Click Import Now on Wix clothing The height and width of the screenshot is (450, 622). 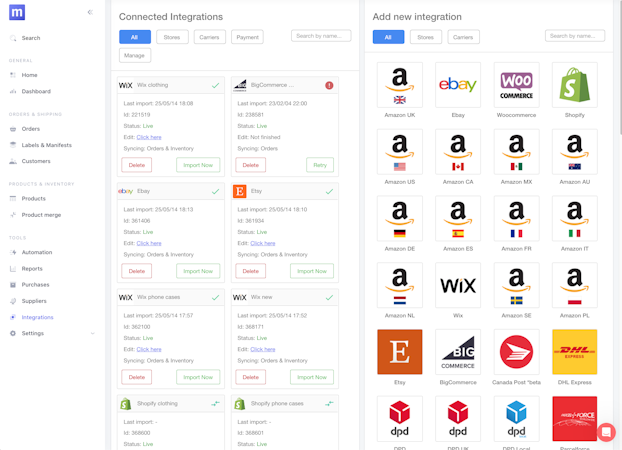point(198,165)
